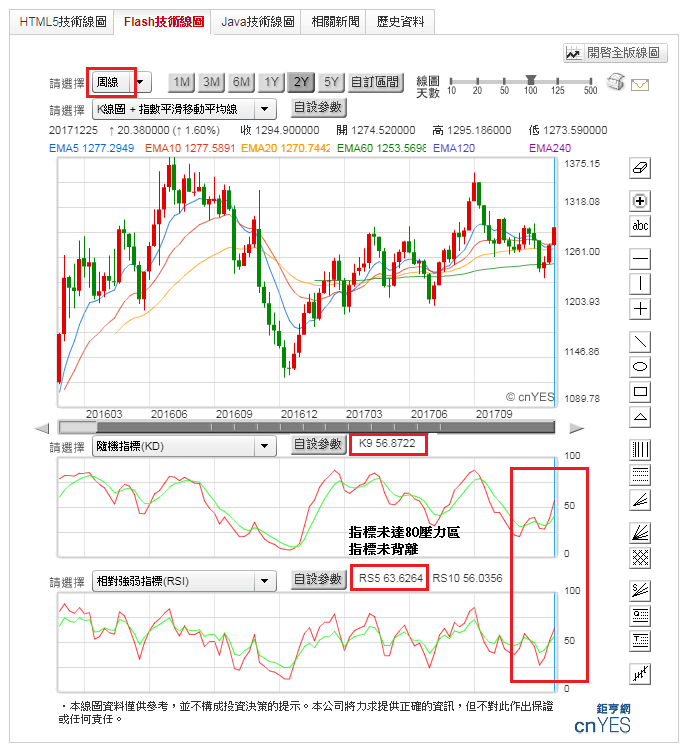Screen dimensions: 690x749
Task: Select the eraser drawing tool
Action: pyautogui.click(x=639, y=168)
